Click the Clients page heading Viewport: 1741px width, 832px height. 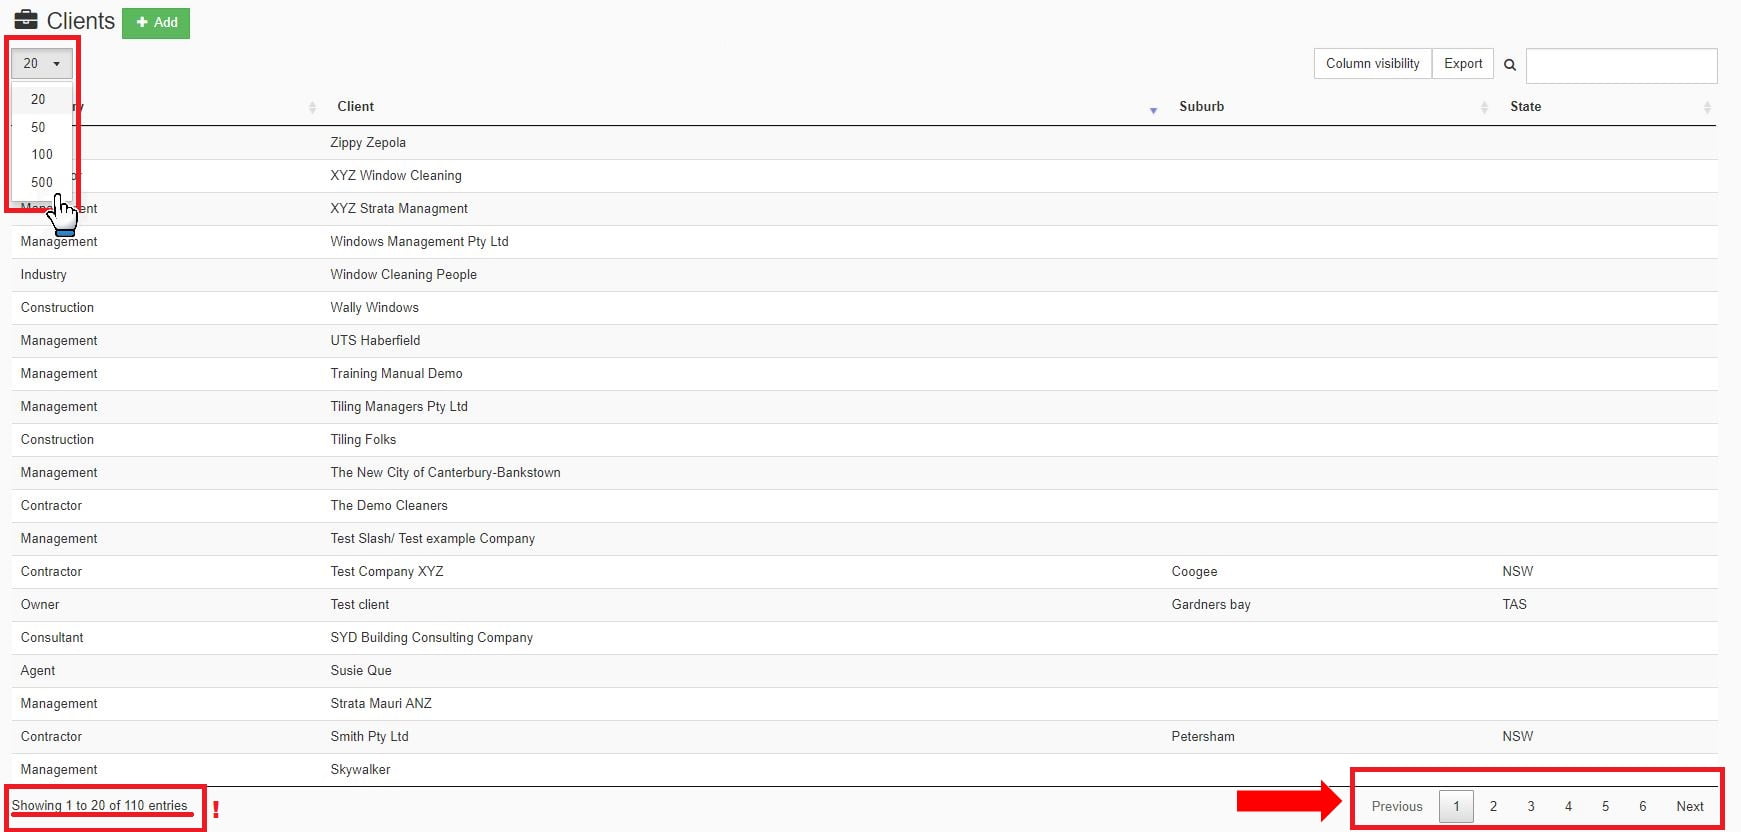[80, 21]
